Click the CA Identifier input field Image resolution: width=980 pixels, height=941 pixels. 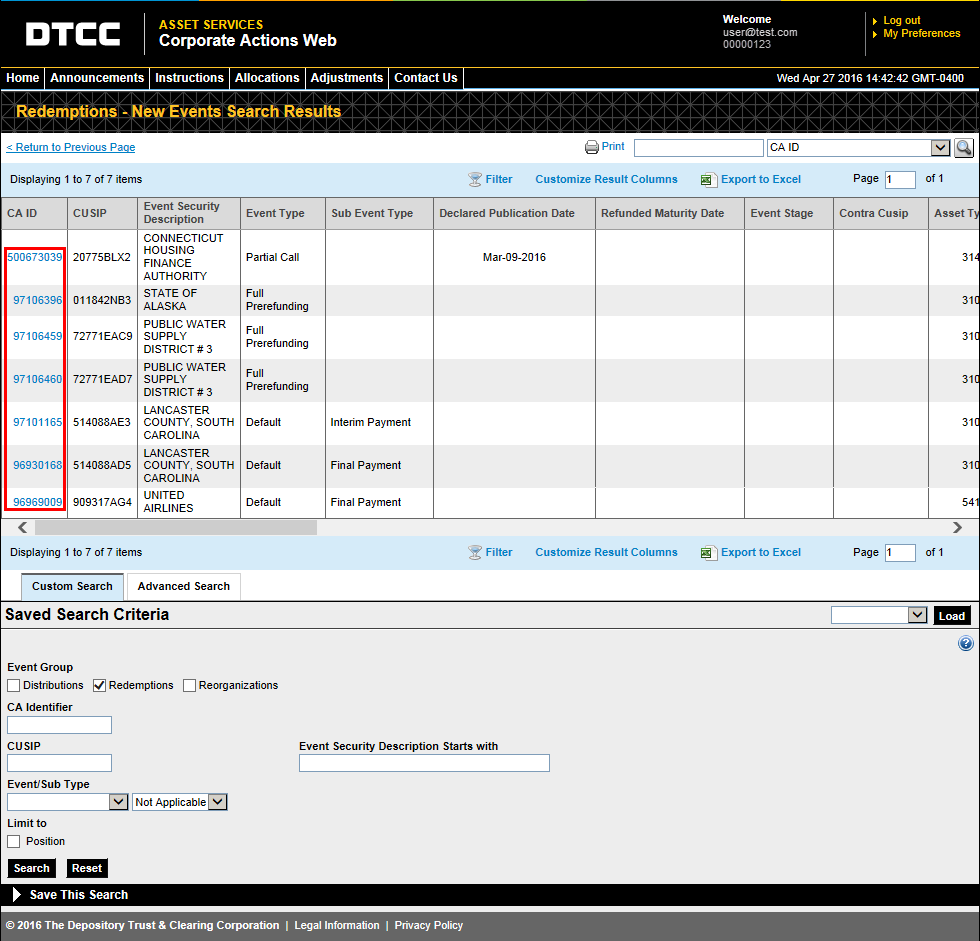click(x=59, y=725)
